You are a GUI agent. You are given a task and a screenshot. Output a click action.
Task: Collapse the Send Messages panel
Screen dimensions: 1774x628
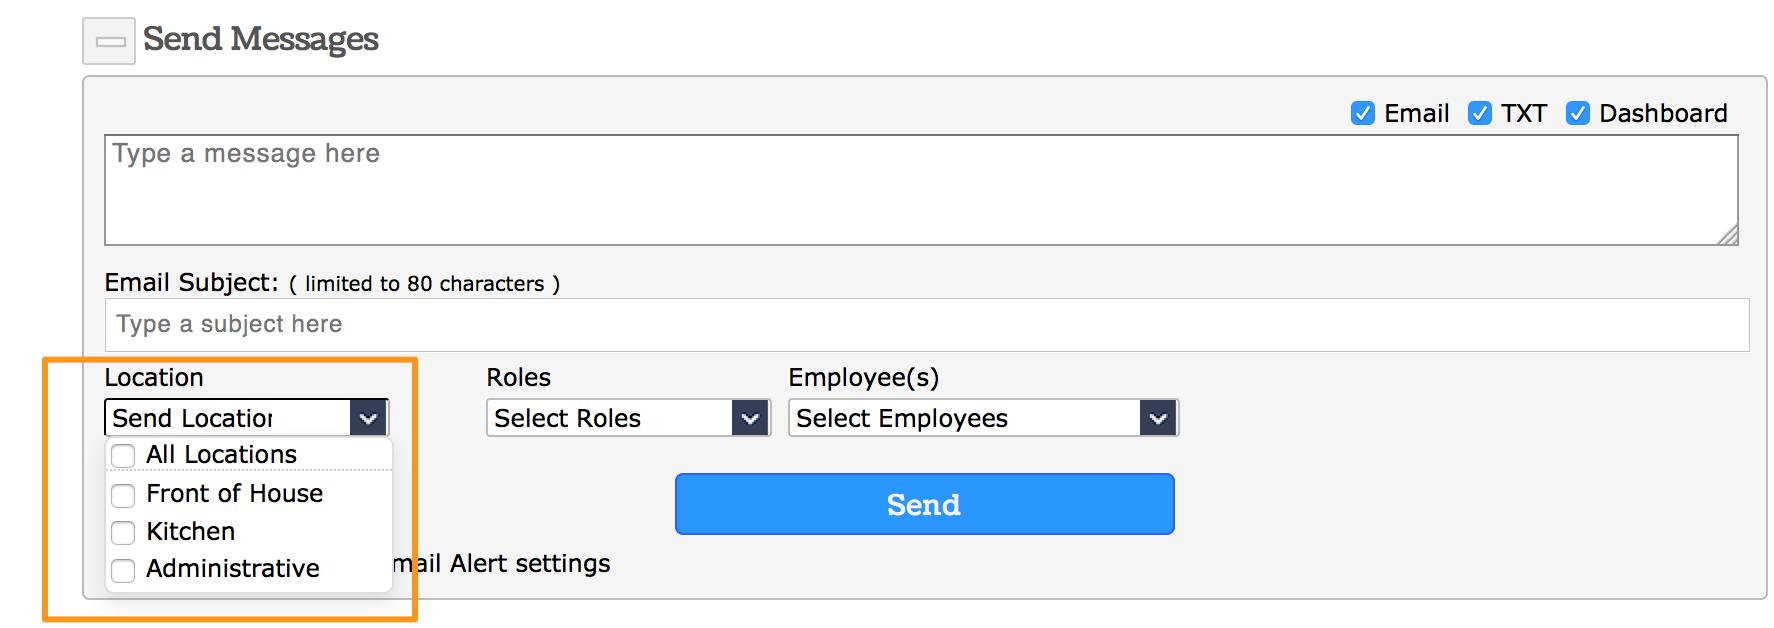pos(109,41)
